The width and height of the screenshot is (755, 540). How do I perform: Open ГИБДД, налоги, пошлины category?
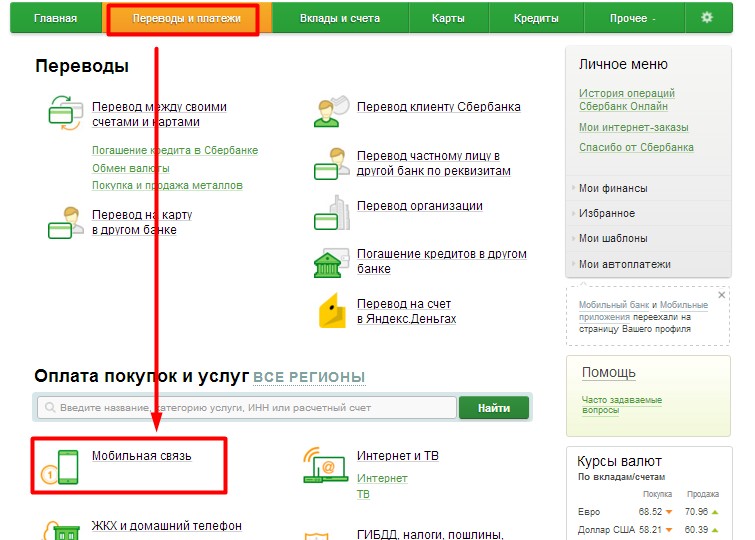[430, 534]
